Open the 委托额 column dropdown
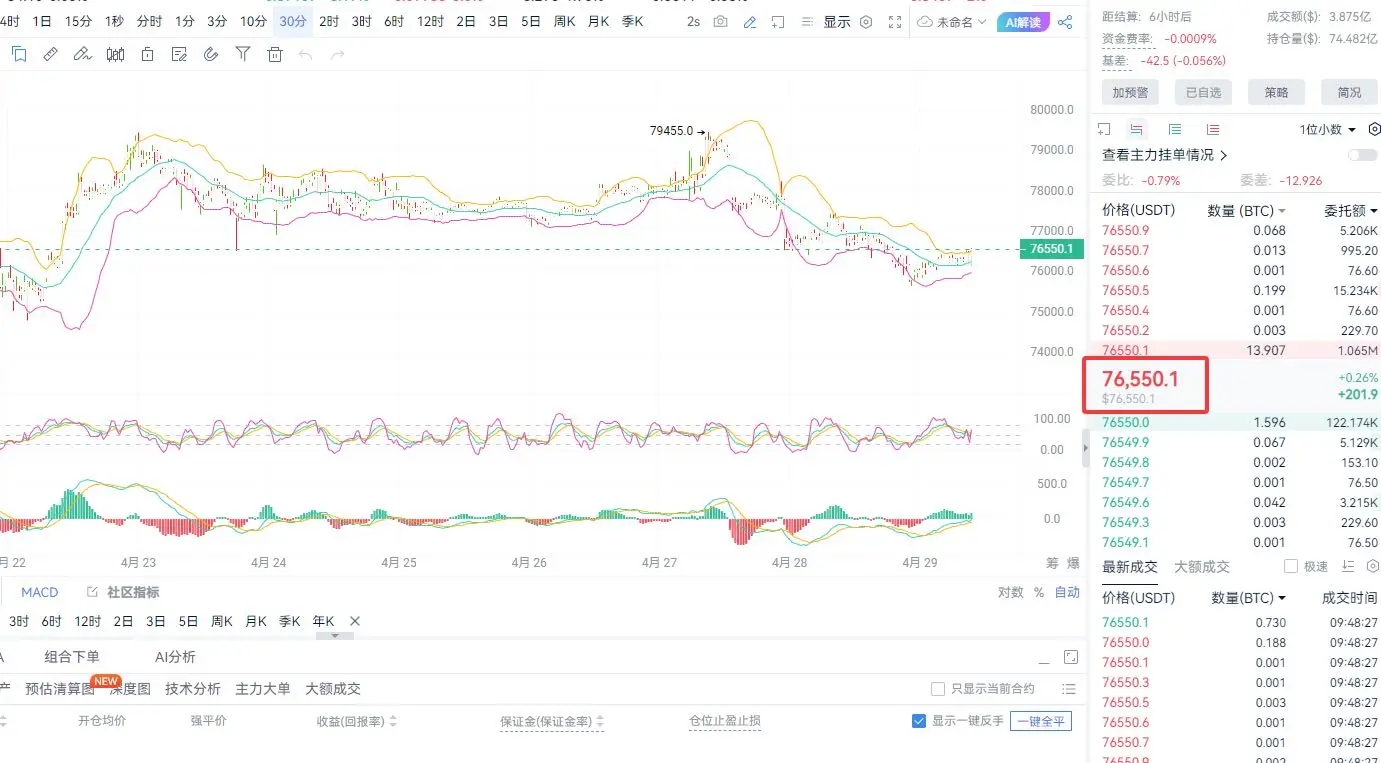This screenshot has width=1381, height=763. point(1351,211)
